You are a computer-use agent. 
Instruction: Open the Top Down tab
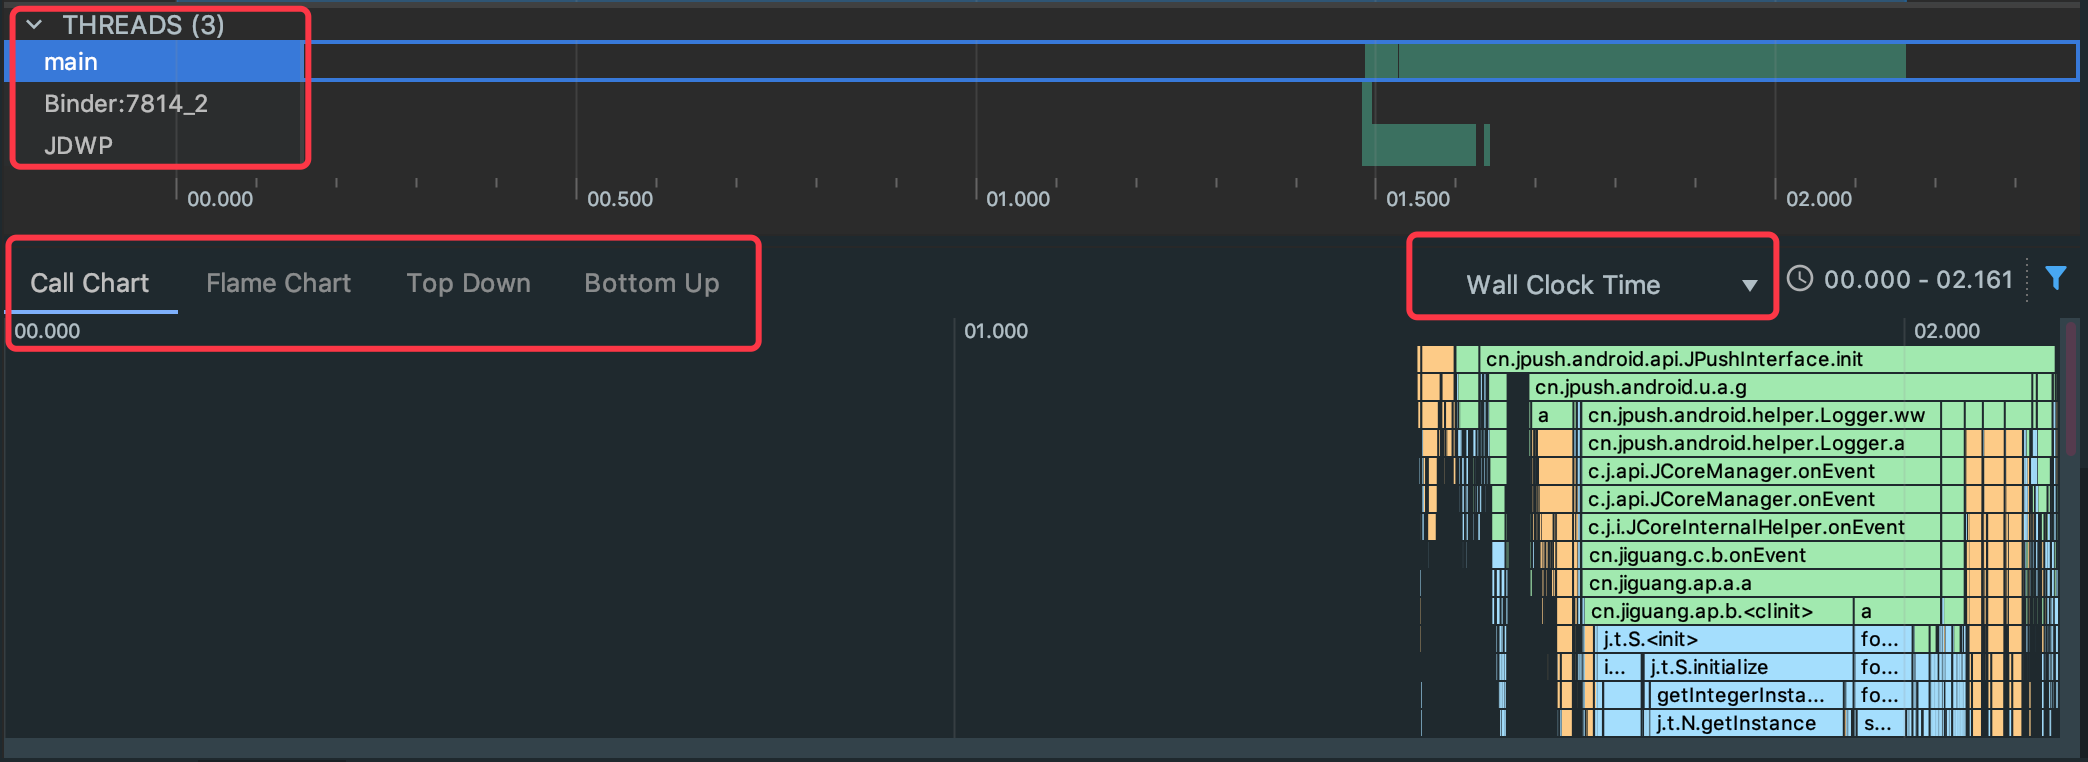[x=468, y=284]
